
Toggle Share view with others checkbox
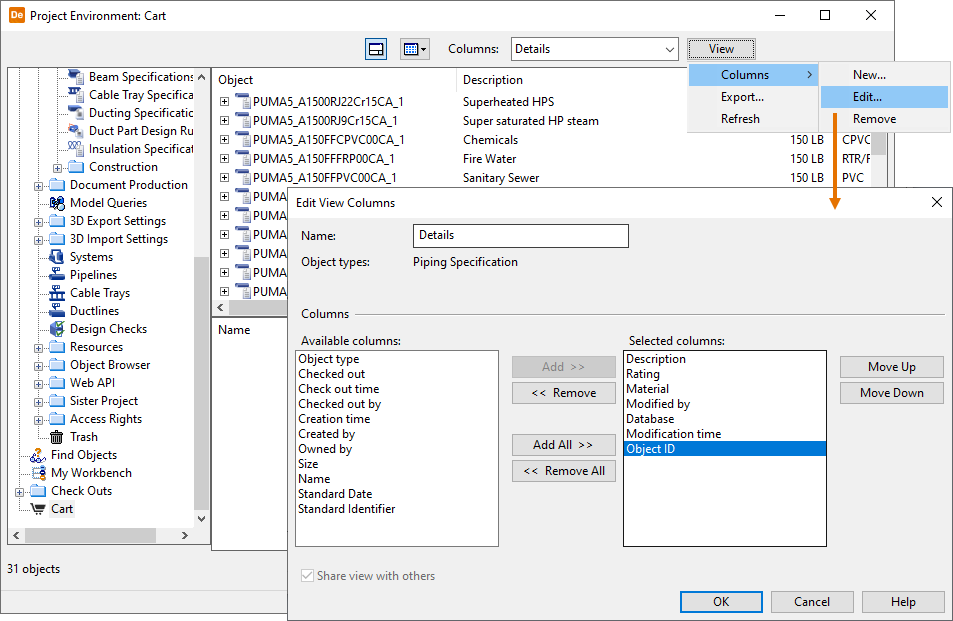[x=307, y=576]
